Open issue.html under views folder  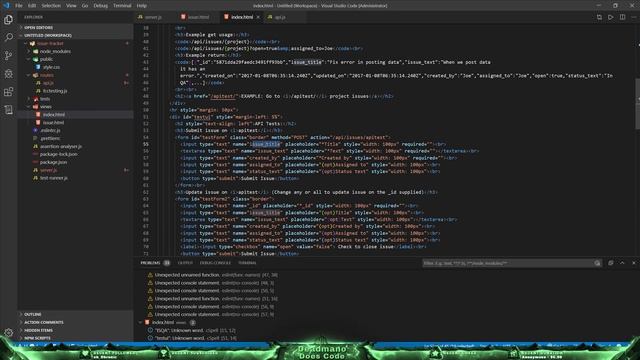pyautogui.click(x=53, y=122)
